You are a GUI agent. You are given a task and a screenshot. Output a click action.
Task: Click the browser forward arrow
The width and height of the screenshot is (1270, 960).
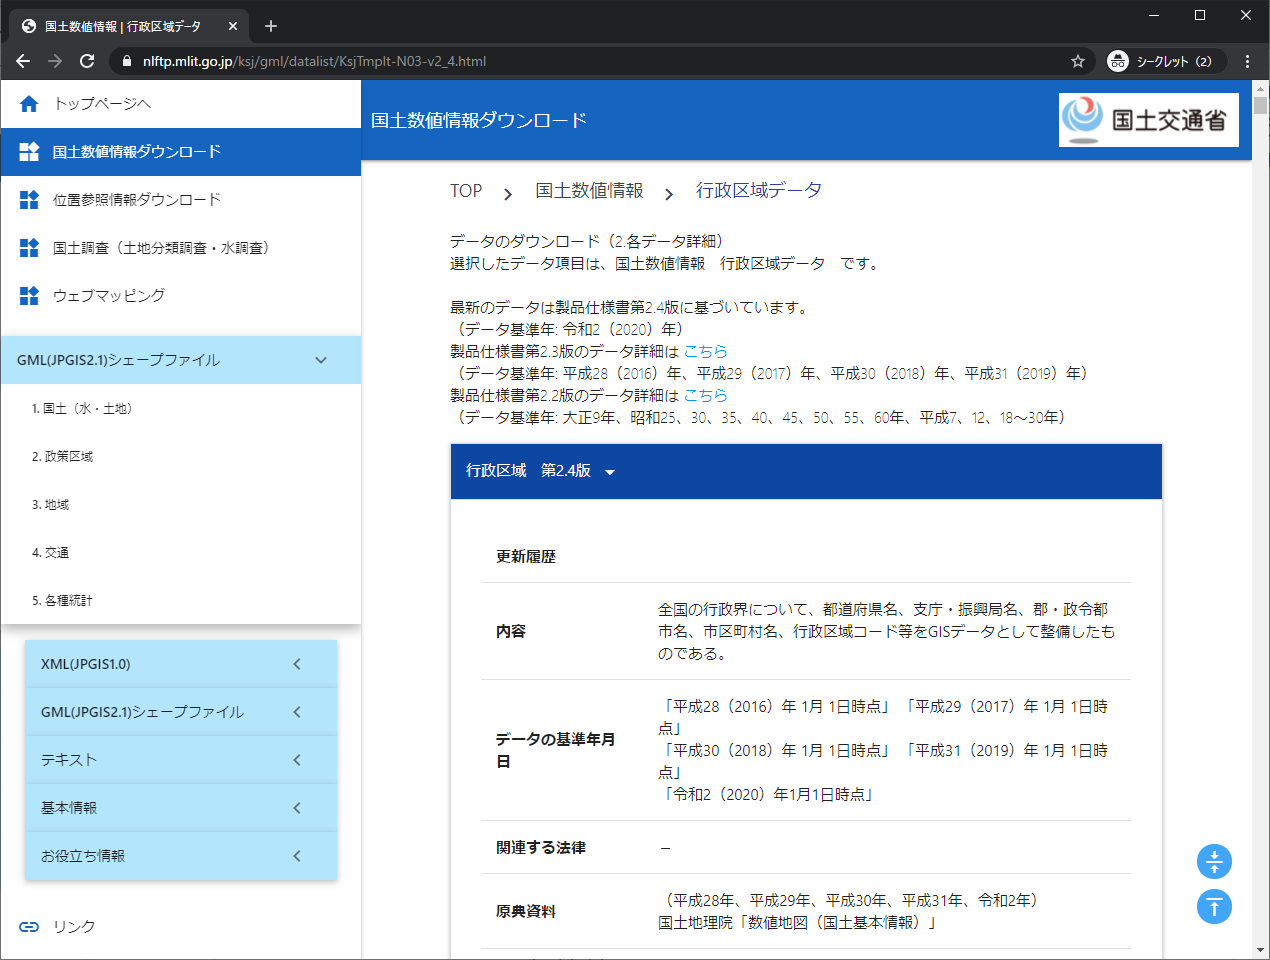coord(55,61)
